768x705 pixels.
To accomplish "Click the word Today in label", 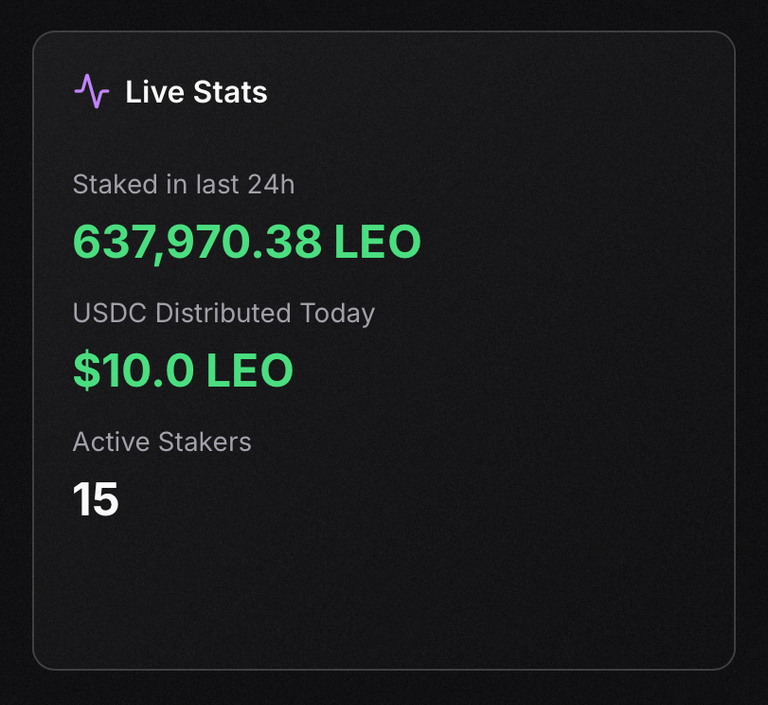I will [337, 314].
